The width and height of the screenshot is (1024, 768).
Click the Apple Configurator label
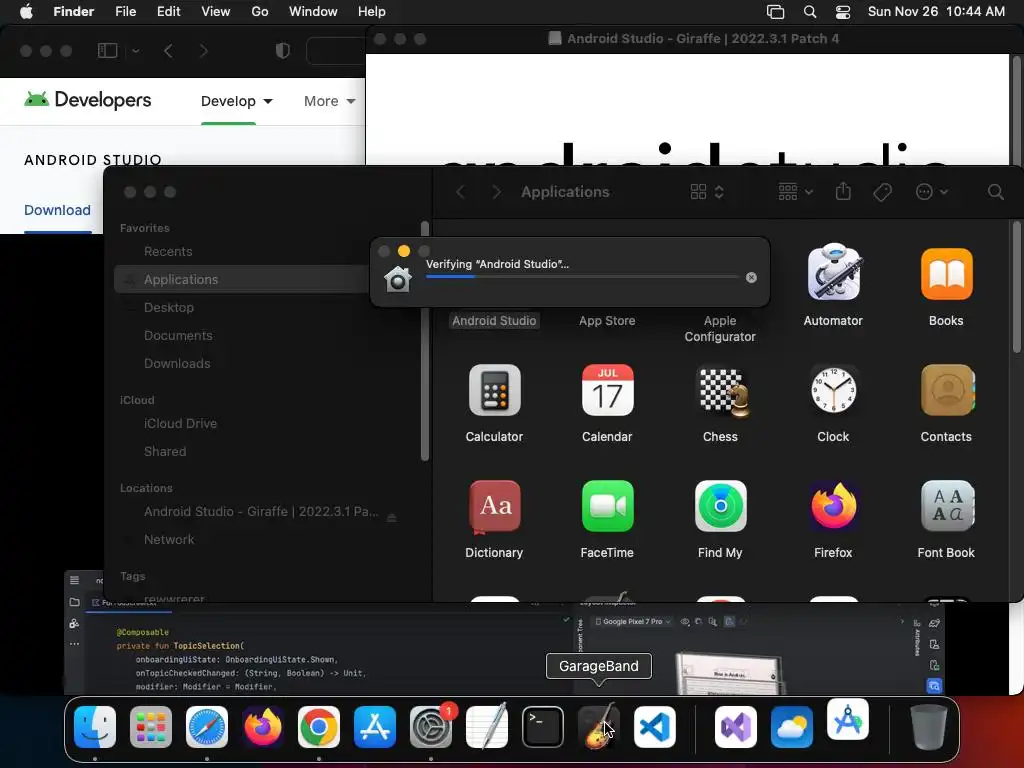(720, 328)
